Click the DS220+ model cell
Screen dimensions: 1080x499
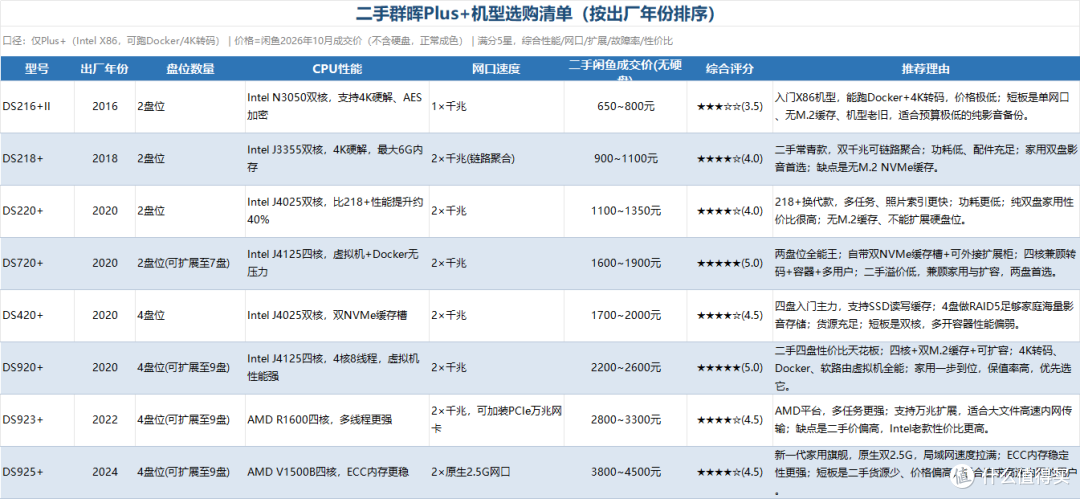pos(37,211)
